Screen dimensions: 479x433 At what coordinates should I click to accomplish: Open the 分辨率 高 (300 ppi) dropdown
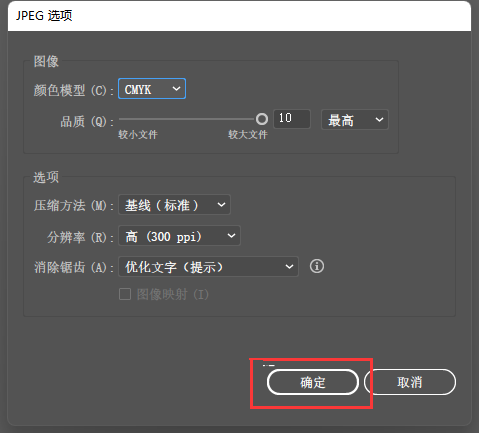pos(179,236)
